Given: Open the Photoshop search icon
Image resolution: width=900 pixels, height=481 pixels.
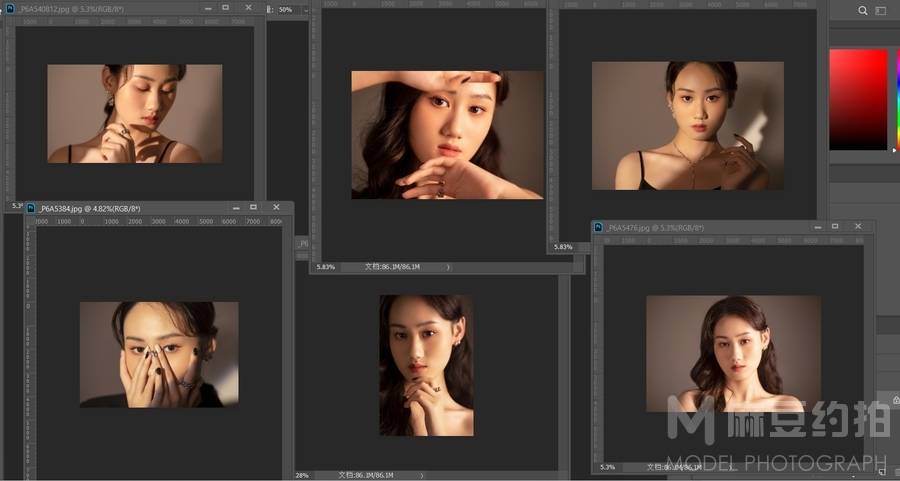Looking at the screenshot, I should tap(862, 10).
